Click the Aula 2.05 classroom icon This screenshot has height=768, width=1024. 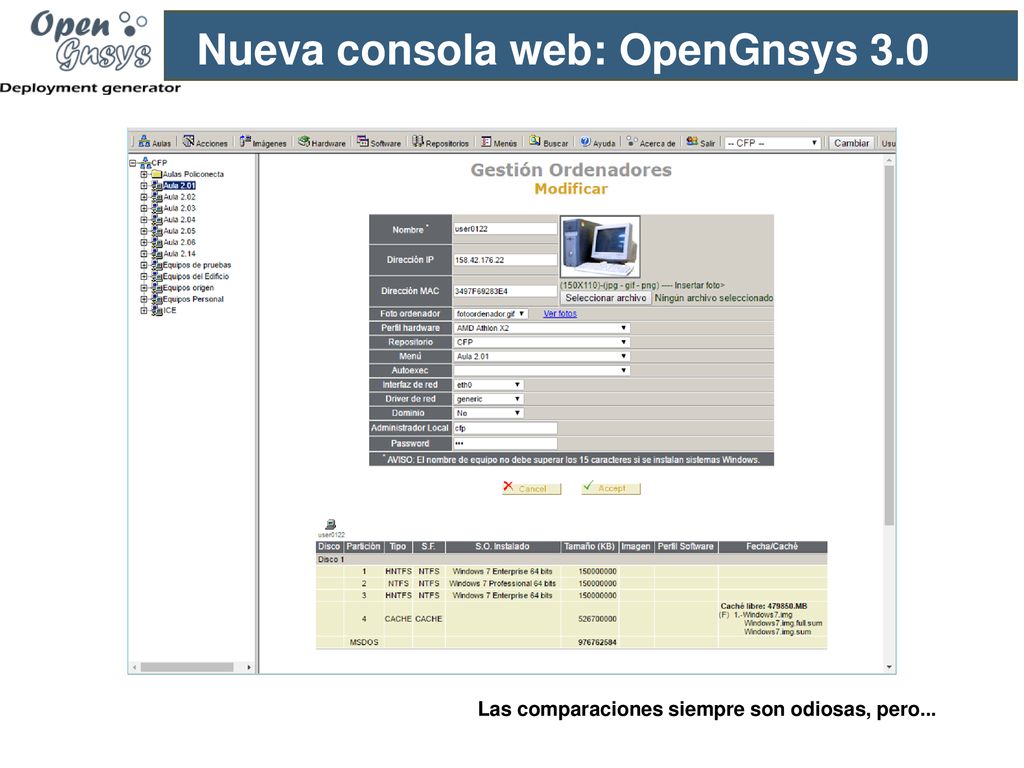(157, 231)
